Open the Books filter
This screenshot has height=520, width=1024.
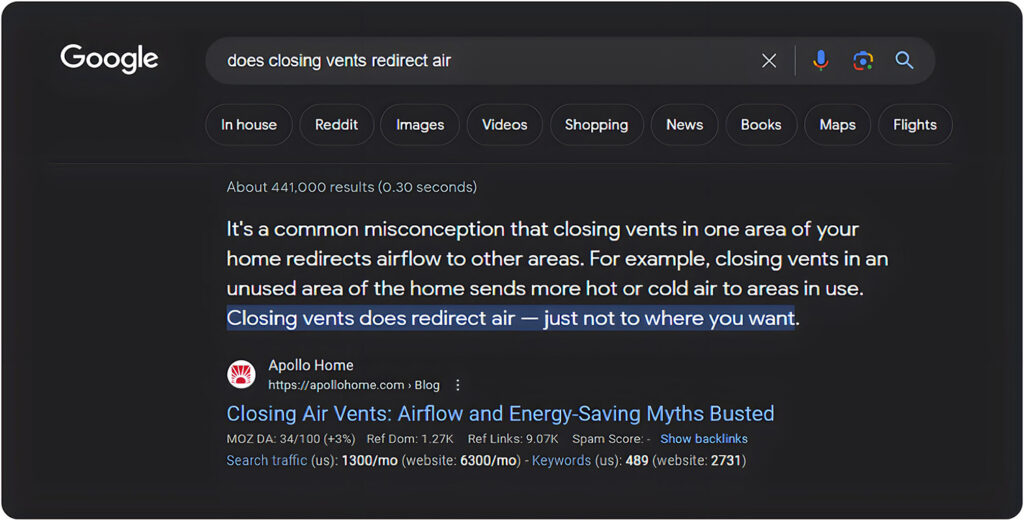pos(761,125)
